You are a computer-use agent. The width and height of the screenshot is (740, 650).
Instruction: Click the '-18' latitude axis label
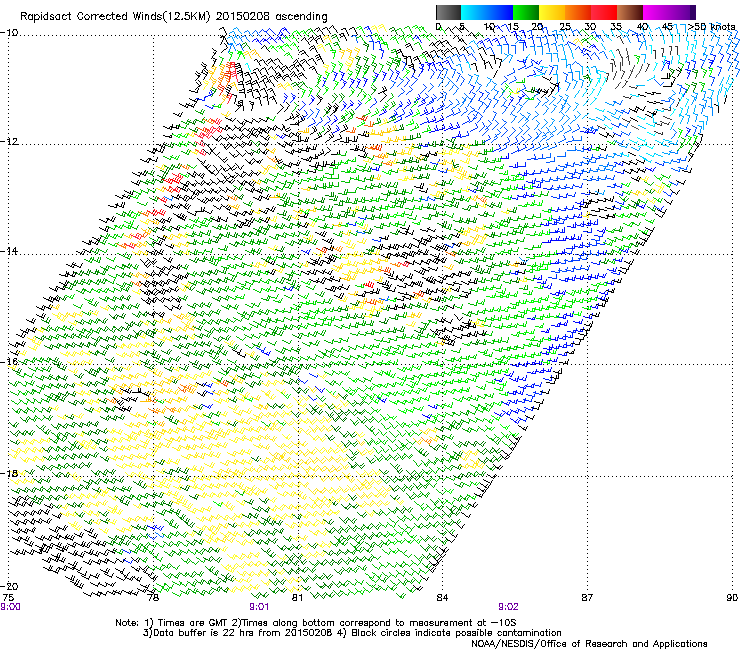pos(9,473)
